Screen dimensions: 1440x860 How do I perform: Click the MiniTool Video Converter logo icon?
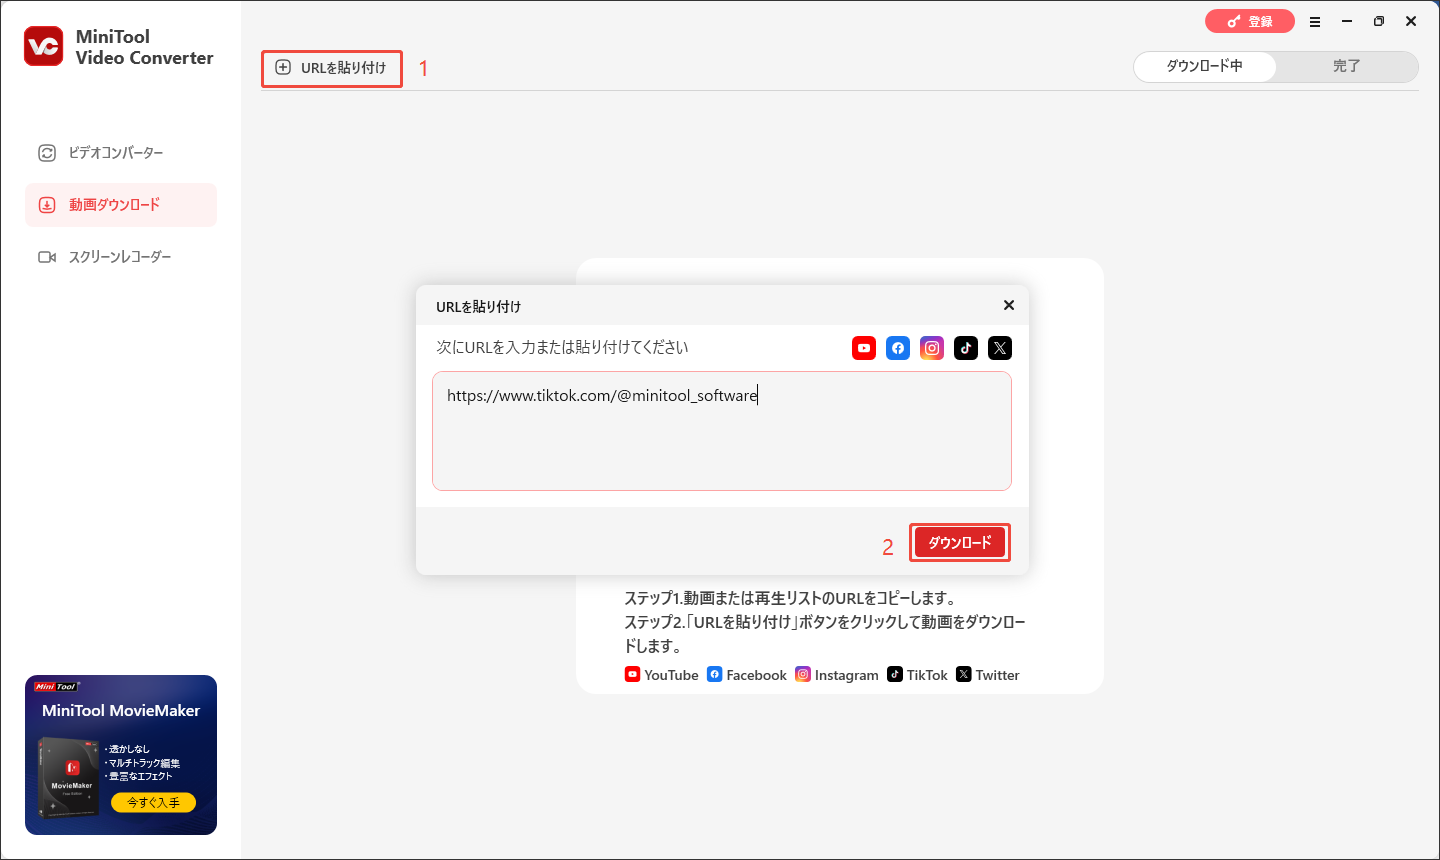44,46
